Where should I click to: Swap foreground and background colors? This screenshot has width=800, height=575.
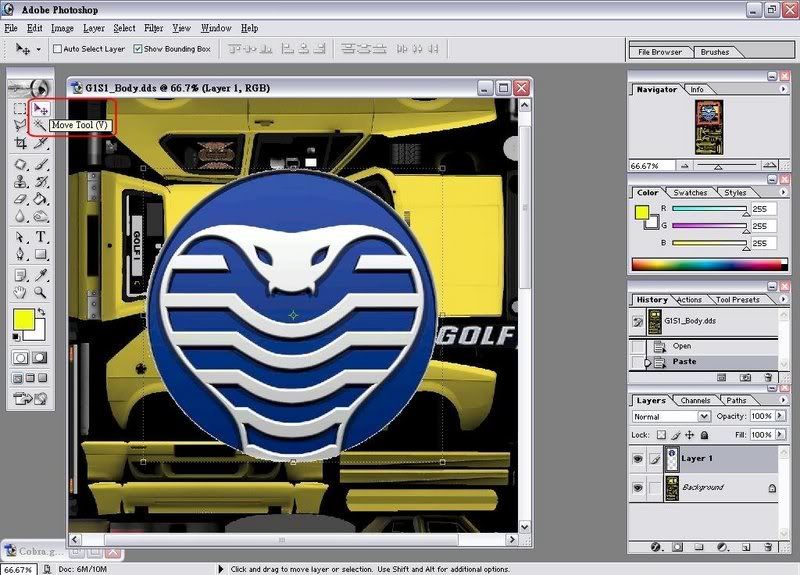point(41,311)
